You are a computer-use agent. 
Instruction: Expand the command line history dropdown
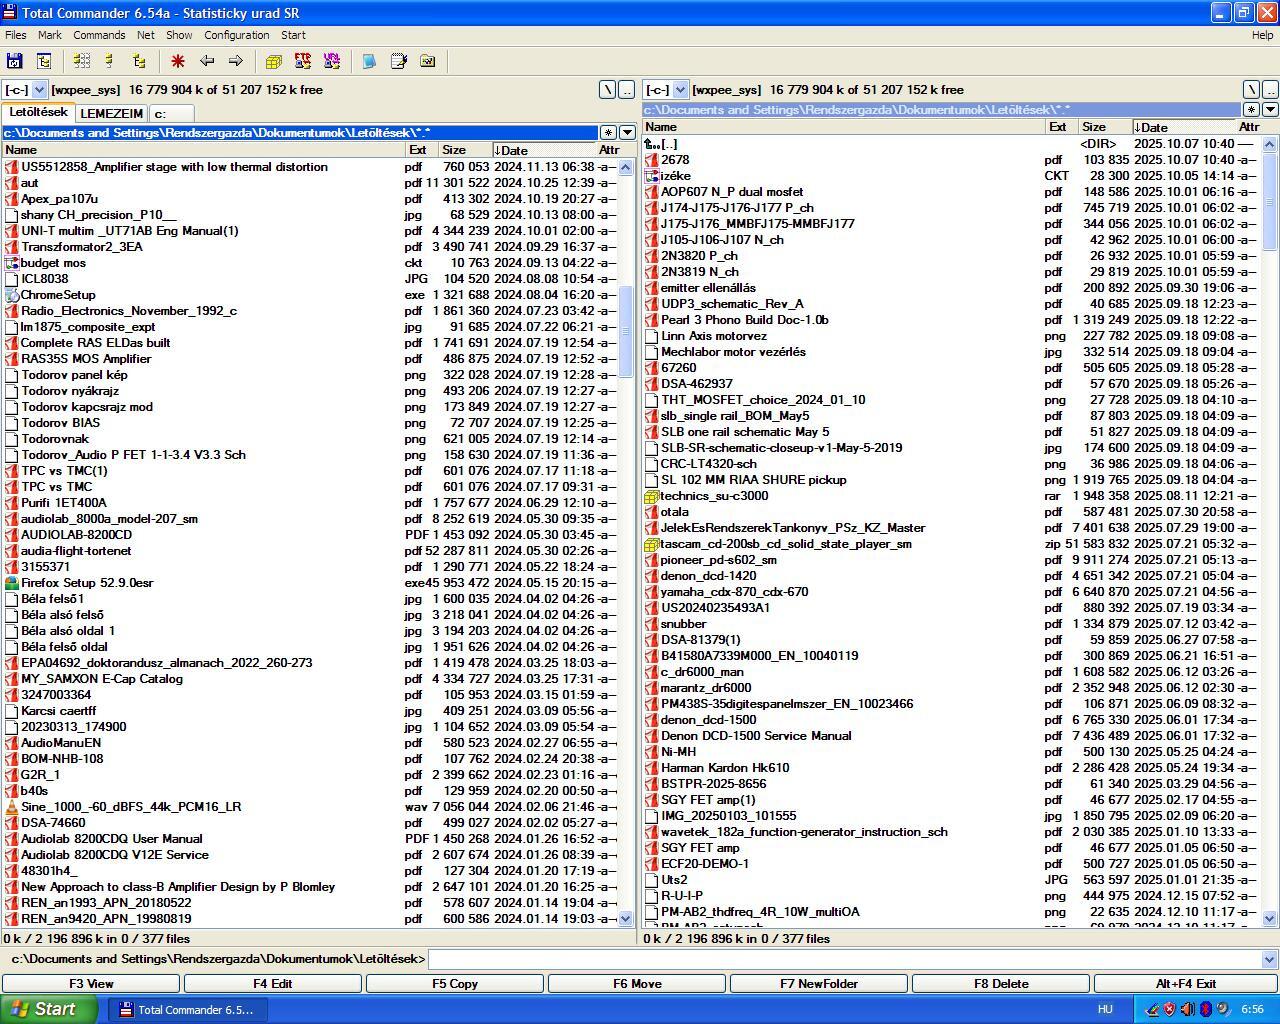(x=1270, y=960)
